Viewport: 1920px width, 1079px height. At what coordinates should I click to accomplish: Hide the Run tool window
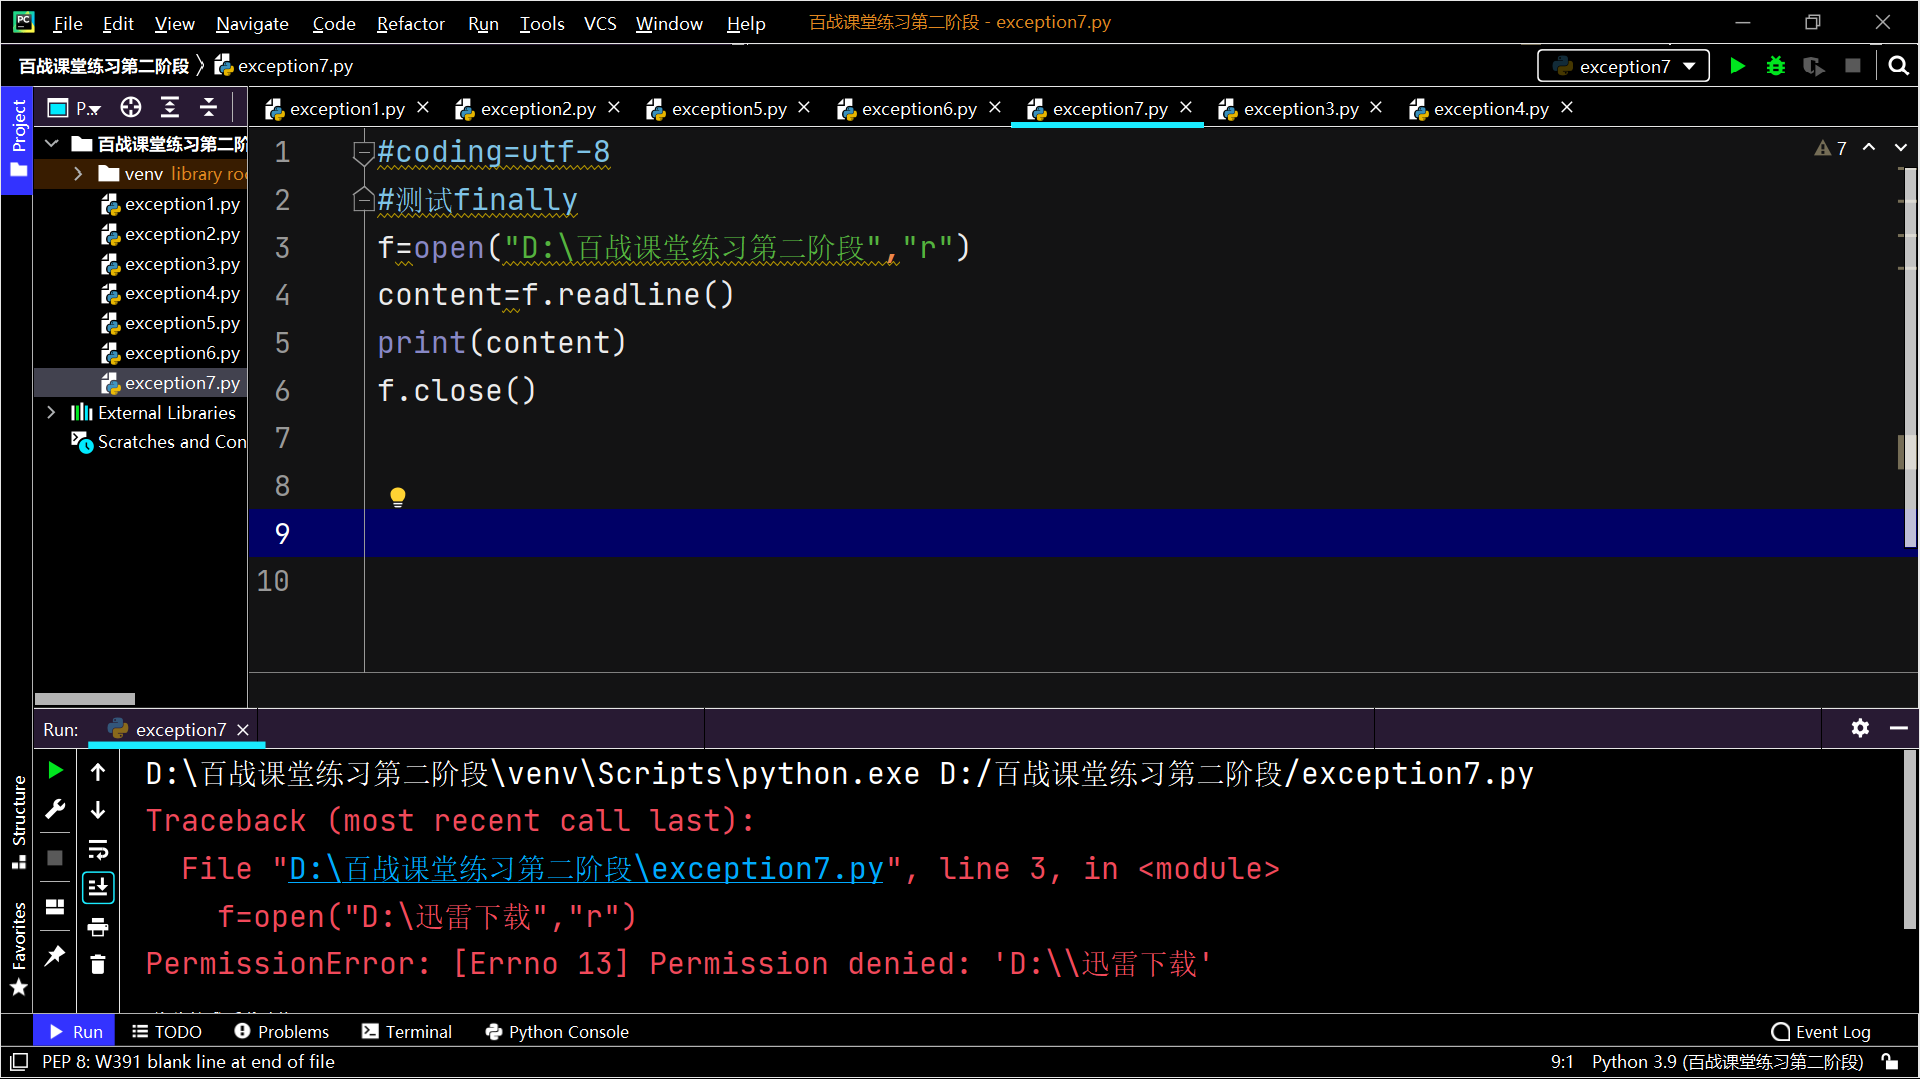[1898, 728]
